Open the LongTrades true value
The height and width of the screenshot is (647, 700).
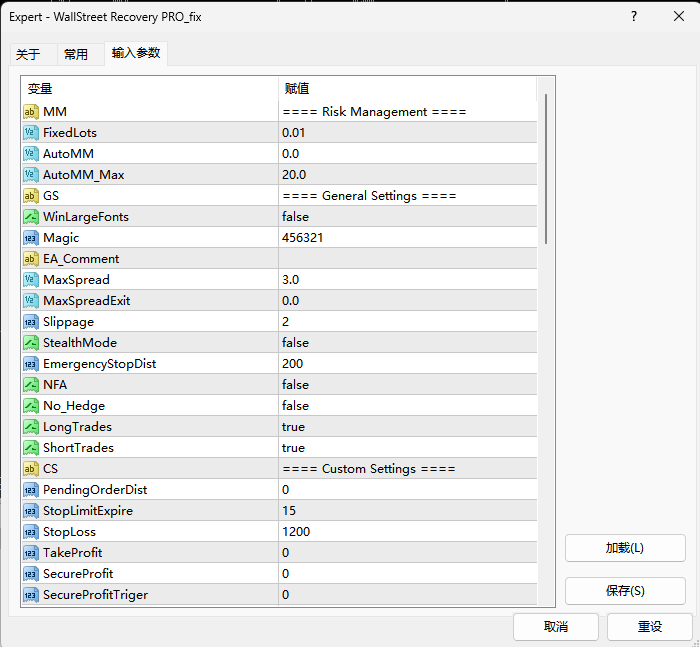(408, 426)
